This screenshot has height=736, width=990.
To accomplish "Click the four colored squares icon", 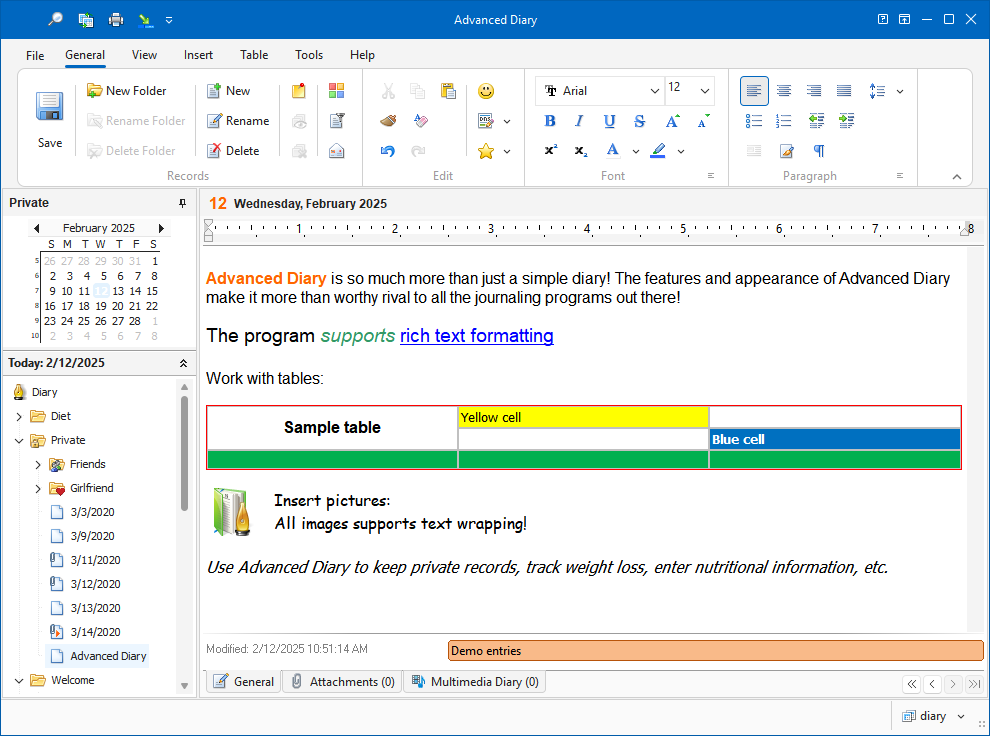I will 337,91.
